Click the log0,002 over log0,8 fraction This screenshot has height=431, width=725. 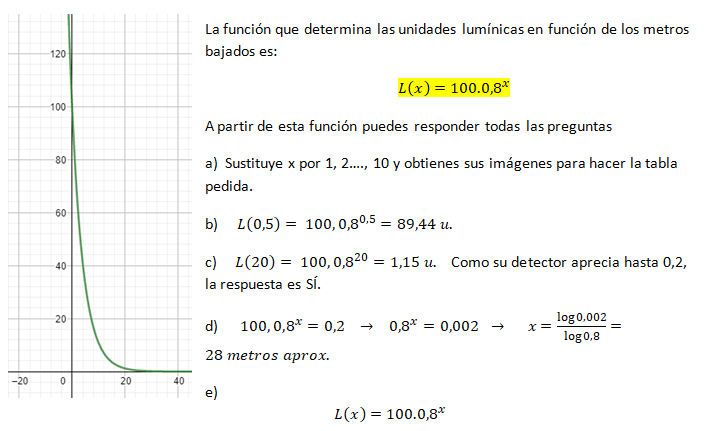click(x=583, y=326)
